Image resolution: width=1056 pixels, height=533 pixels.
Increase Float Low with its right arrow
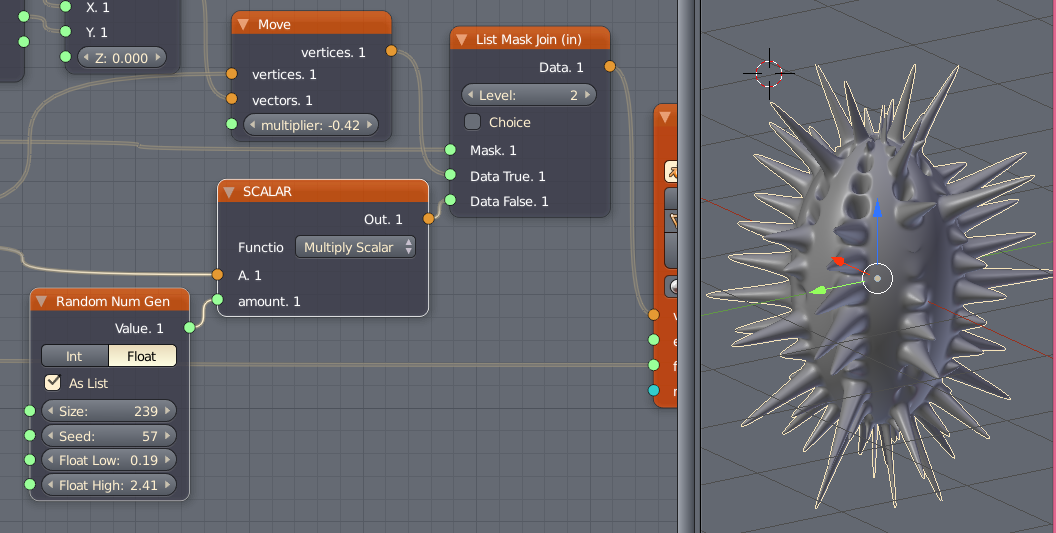pos(167,460)
